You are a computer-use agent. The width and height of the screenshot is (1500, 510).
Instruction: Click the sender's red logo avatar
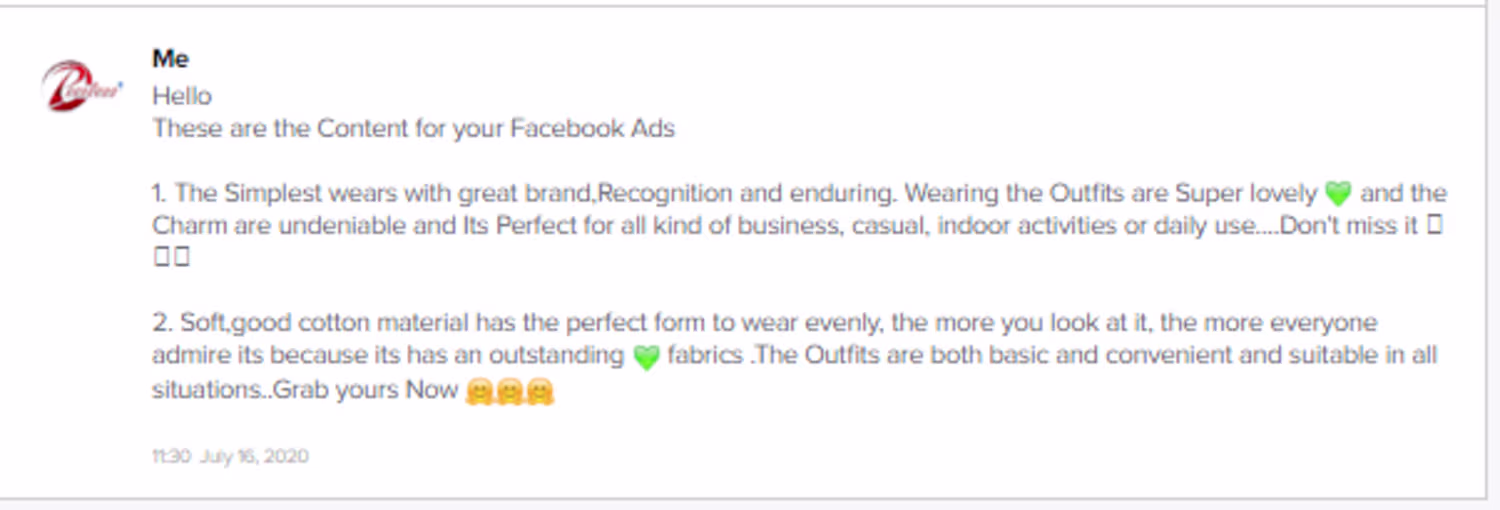click(x=81, y=87)
